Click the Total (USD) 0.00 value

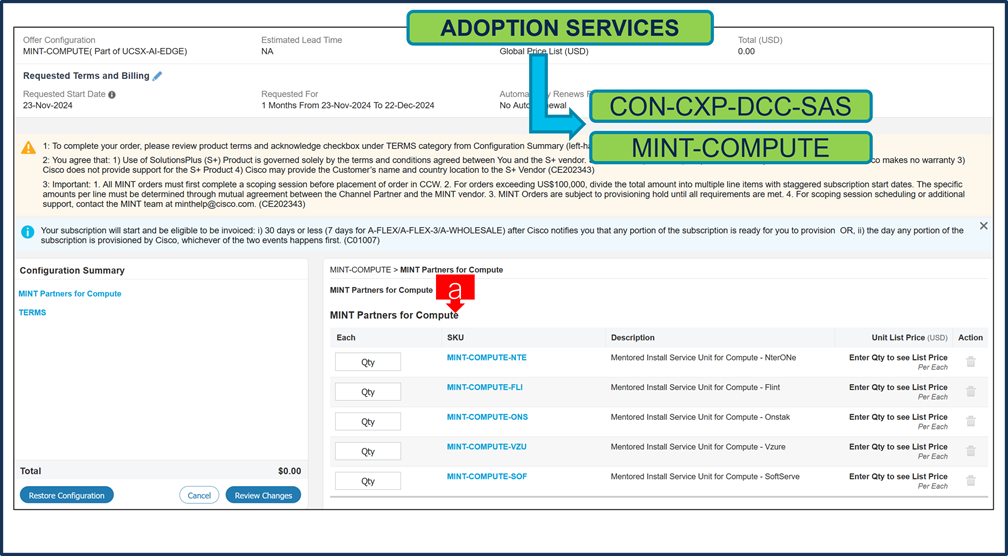click(x=746, y=51)
